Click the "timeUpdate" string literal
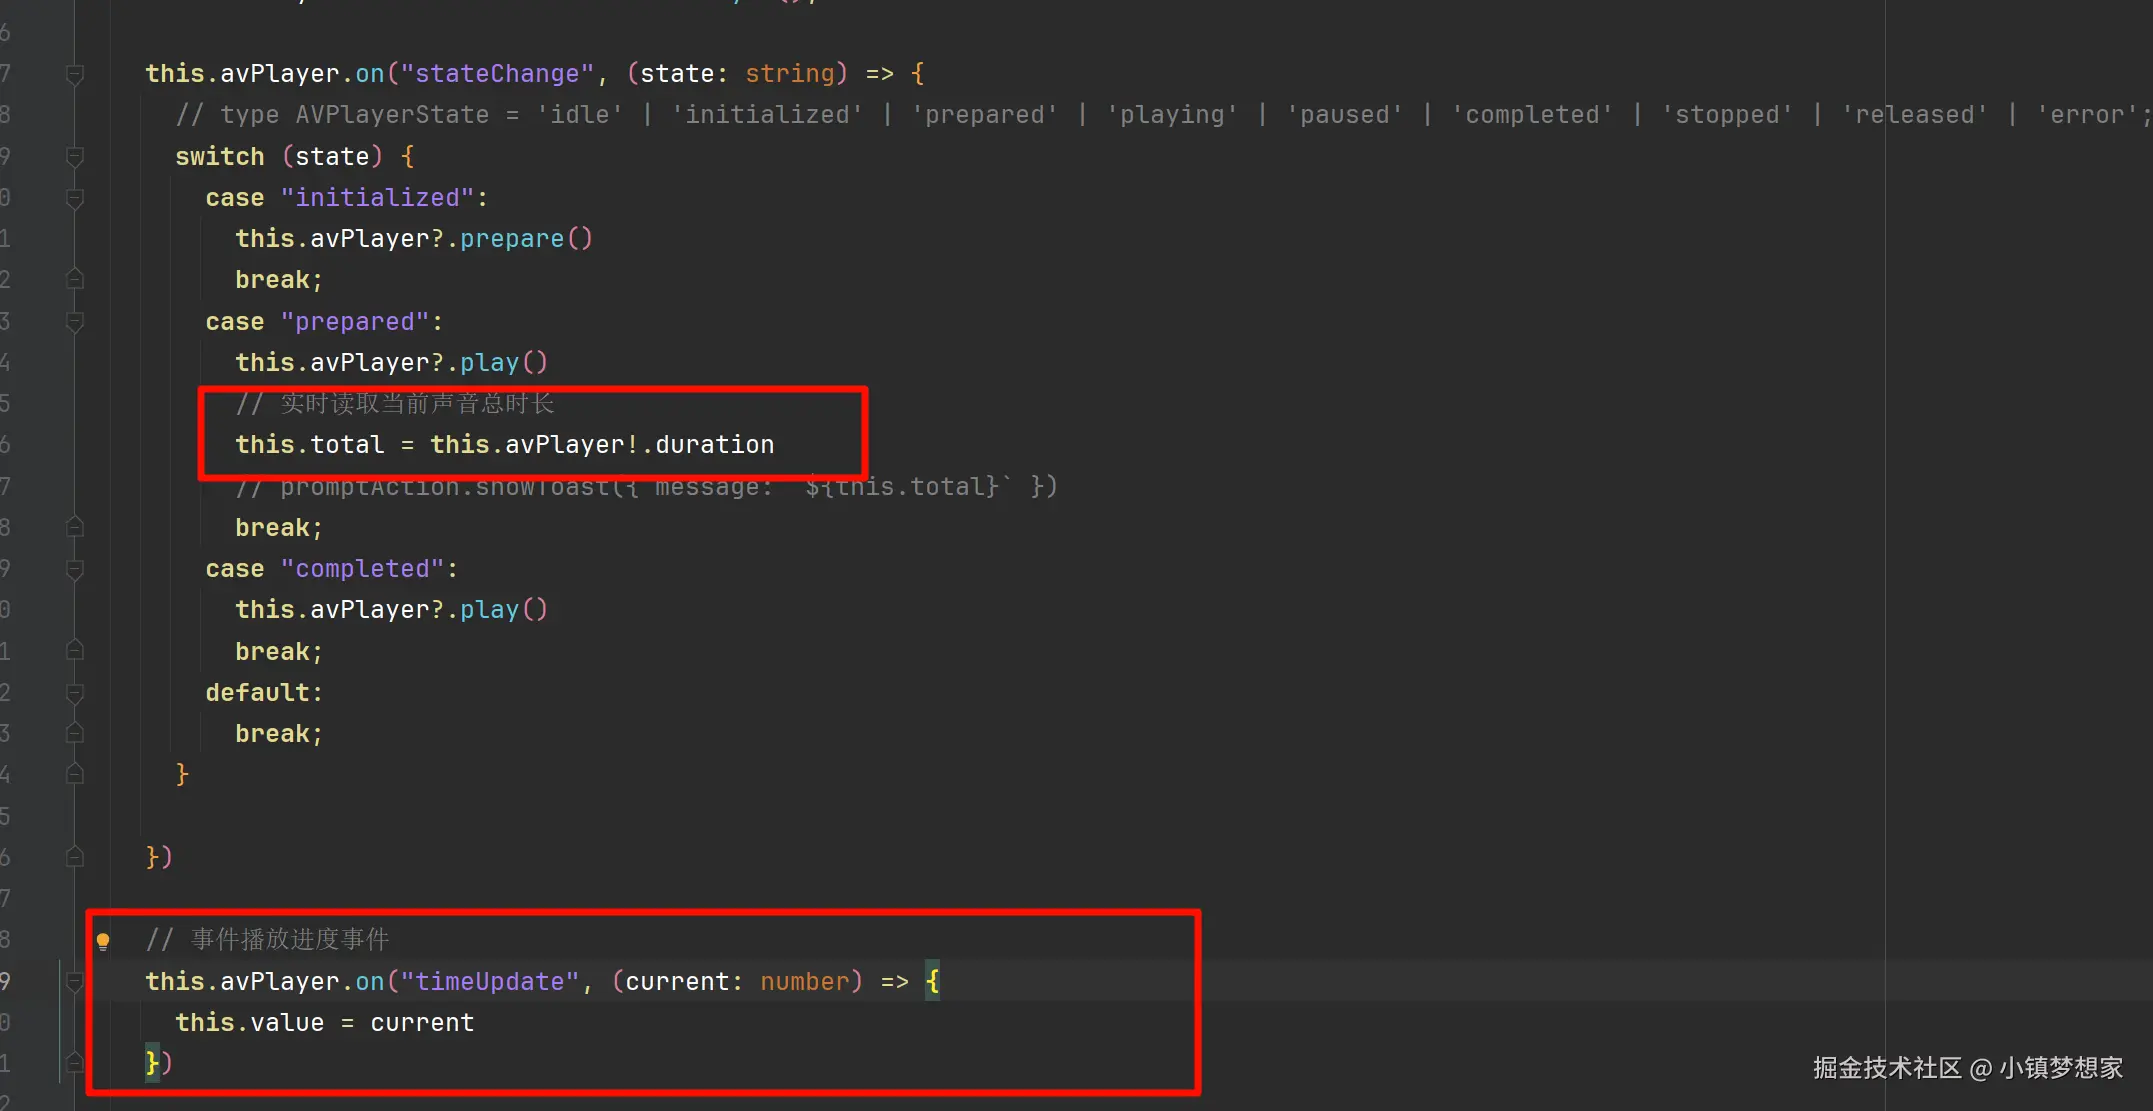 click(x=489, y=982)
